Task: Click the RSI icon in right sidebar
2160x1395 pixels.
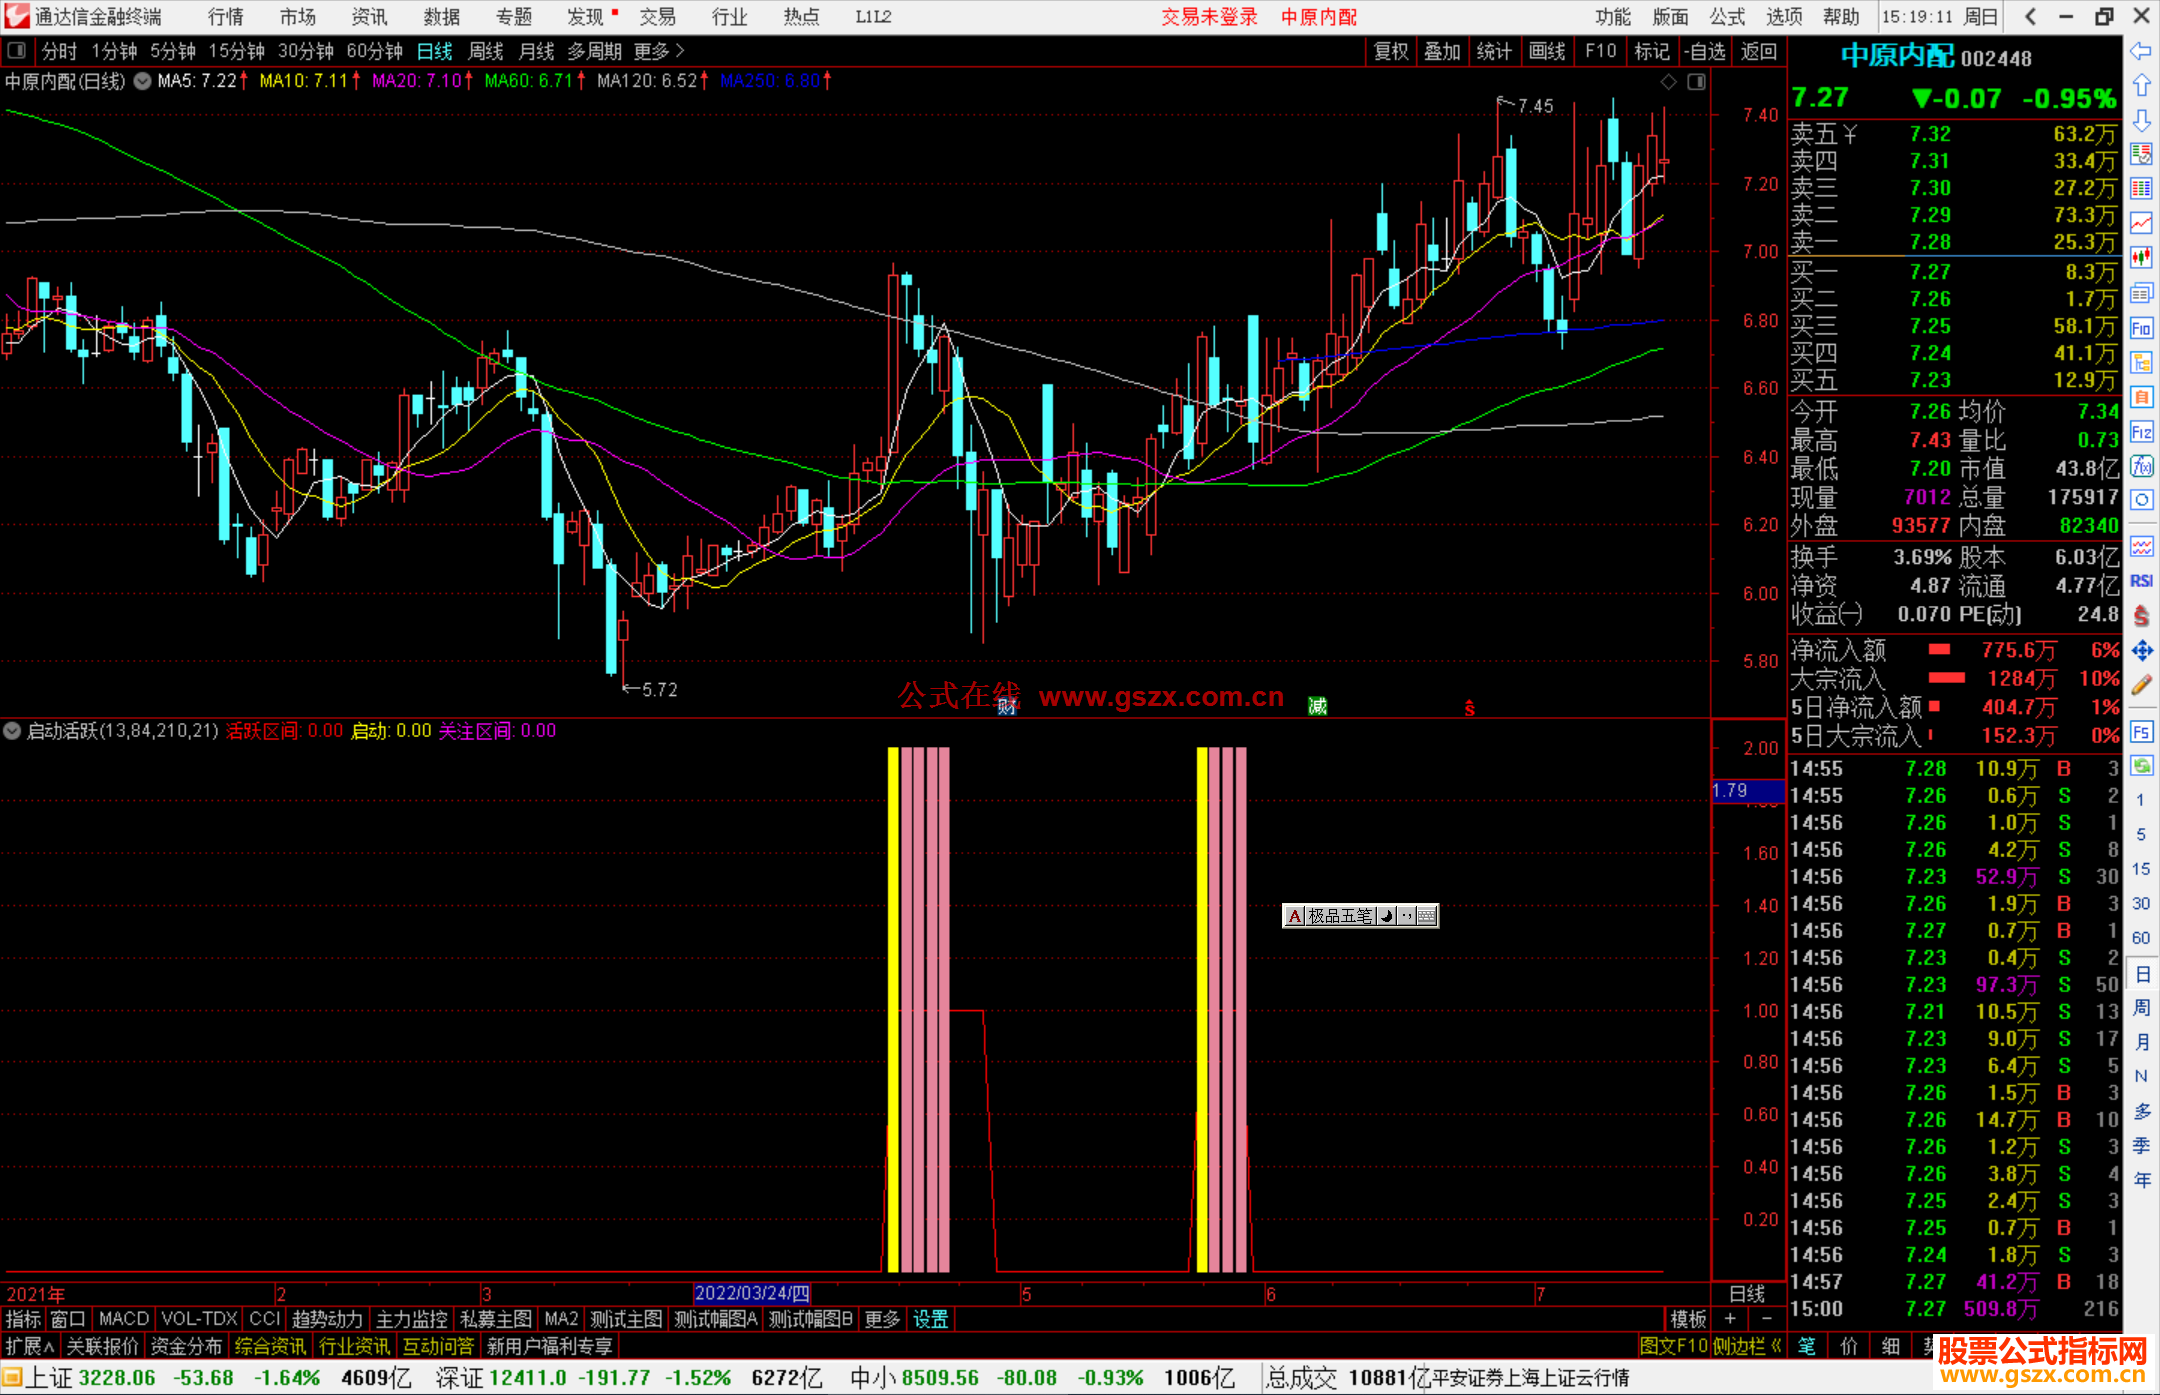Action: (x=2141, y=581)
